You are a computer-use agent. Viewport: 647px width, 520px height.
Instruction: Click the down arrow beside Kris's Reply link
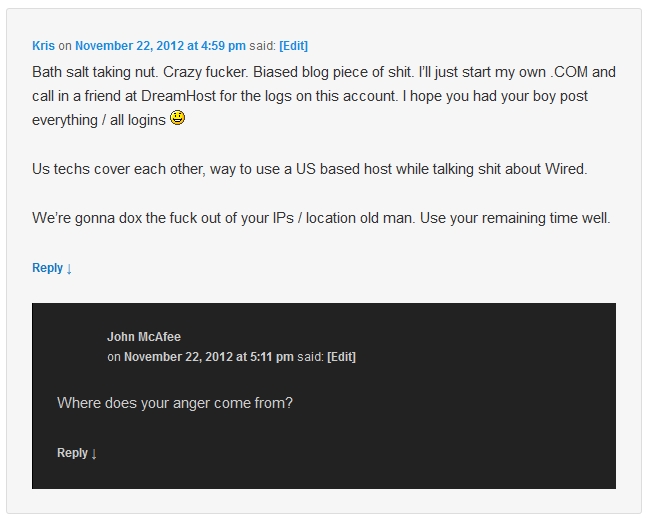click(69, 269)
